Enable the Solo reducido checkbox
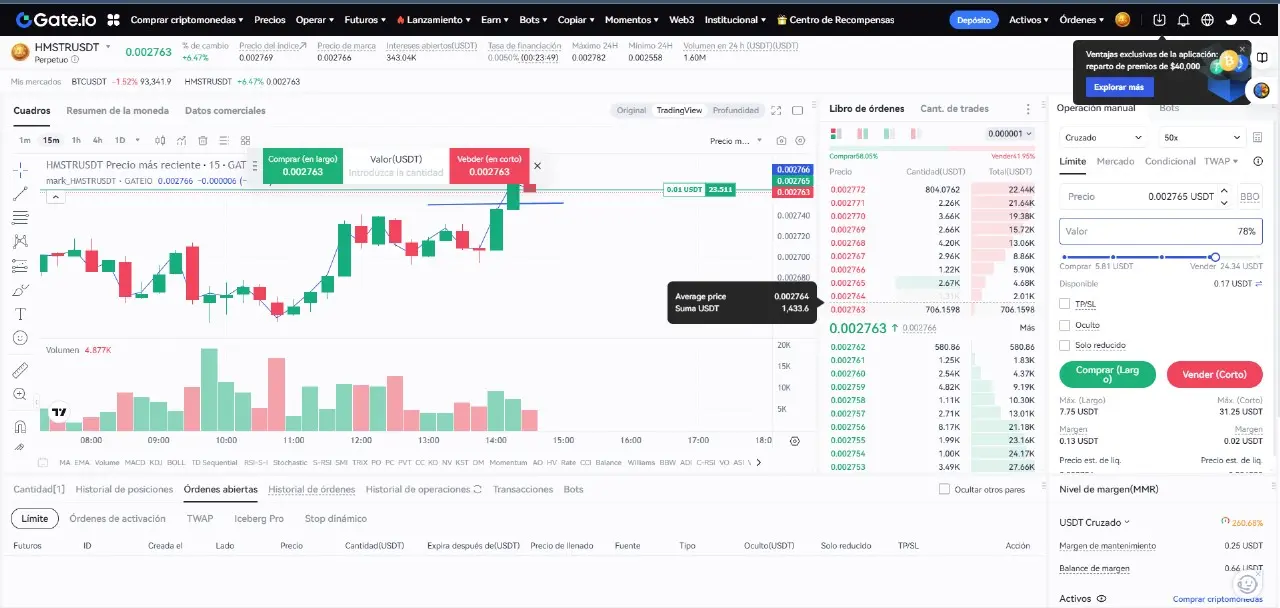This screenshot has width=1280, height=608. coord(1065,345)
